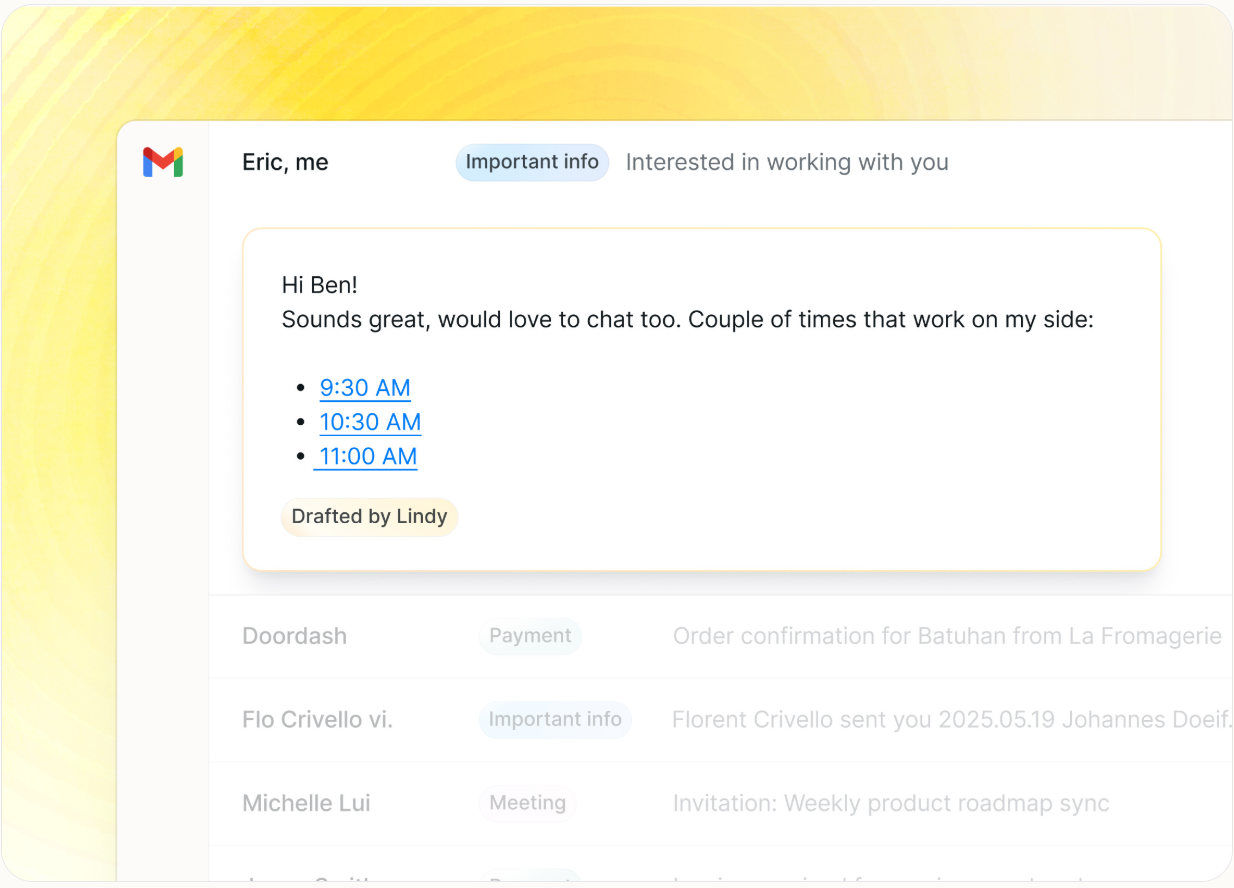Click the 'Drafted by Lindy' badge
The height and width of the screenshot is (888, 1234).
click(x=369, y=517)
